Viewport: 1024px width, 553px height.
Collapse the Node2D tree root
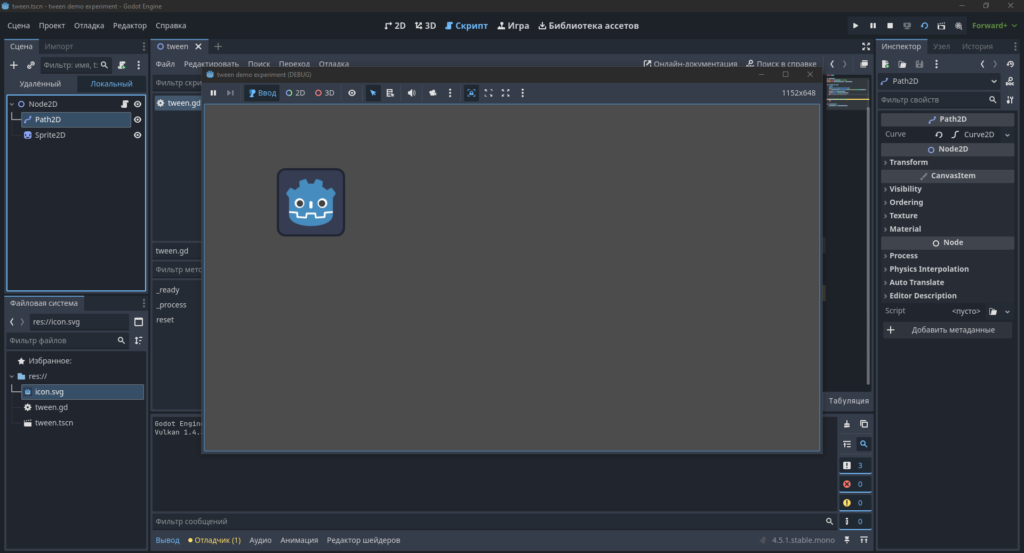click(x=12, y=104)
